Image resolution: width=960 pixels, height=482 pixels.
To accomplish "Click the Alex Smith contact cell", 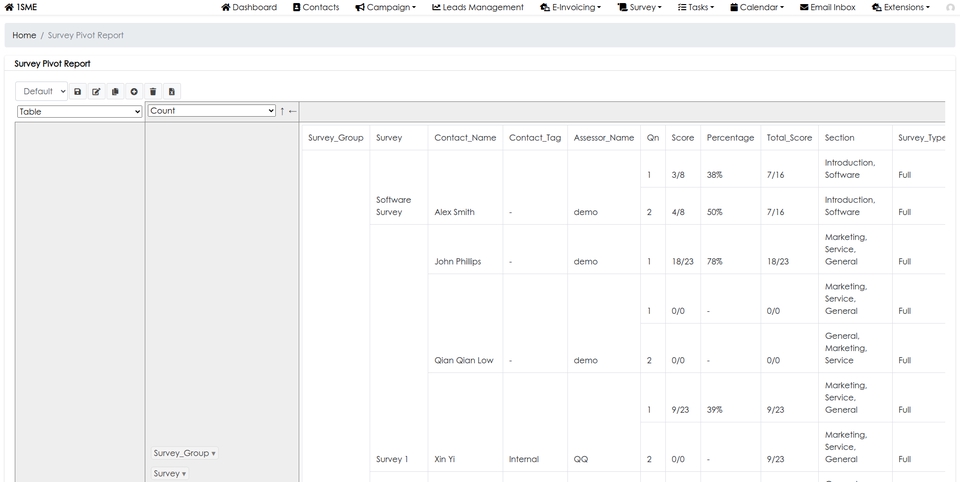I will pyautogui.click(x=454, y=212).
